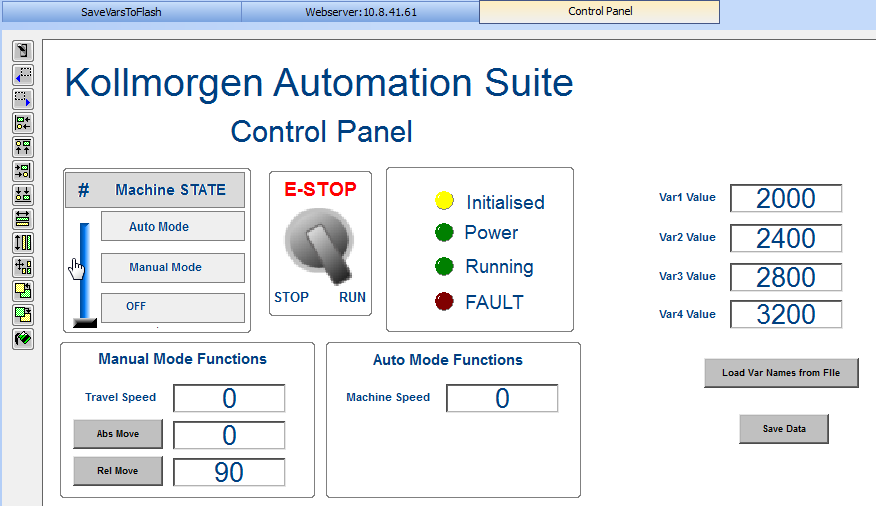The width and height of the screenshot is (876, 506).
Task: Select Auto Mode in Machine STATE
Action: [x=173, y=226]
